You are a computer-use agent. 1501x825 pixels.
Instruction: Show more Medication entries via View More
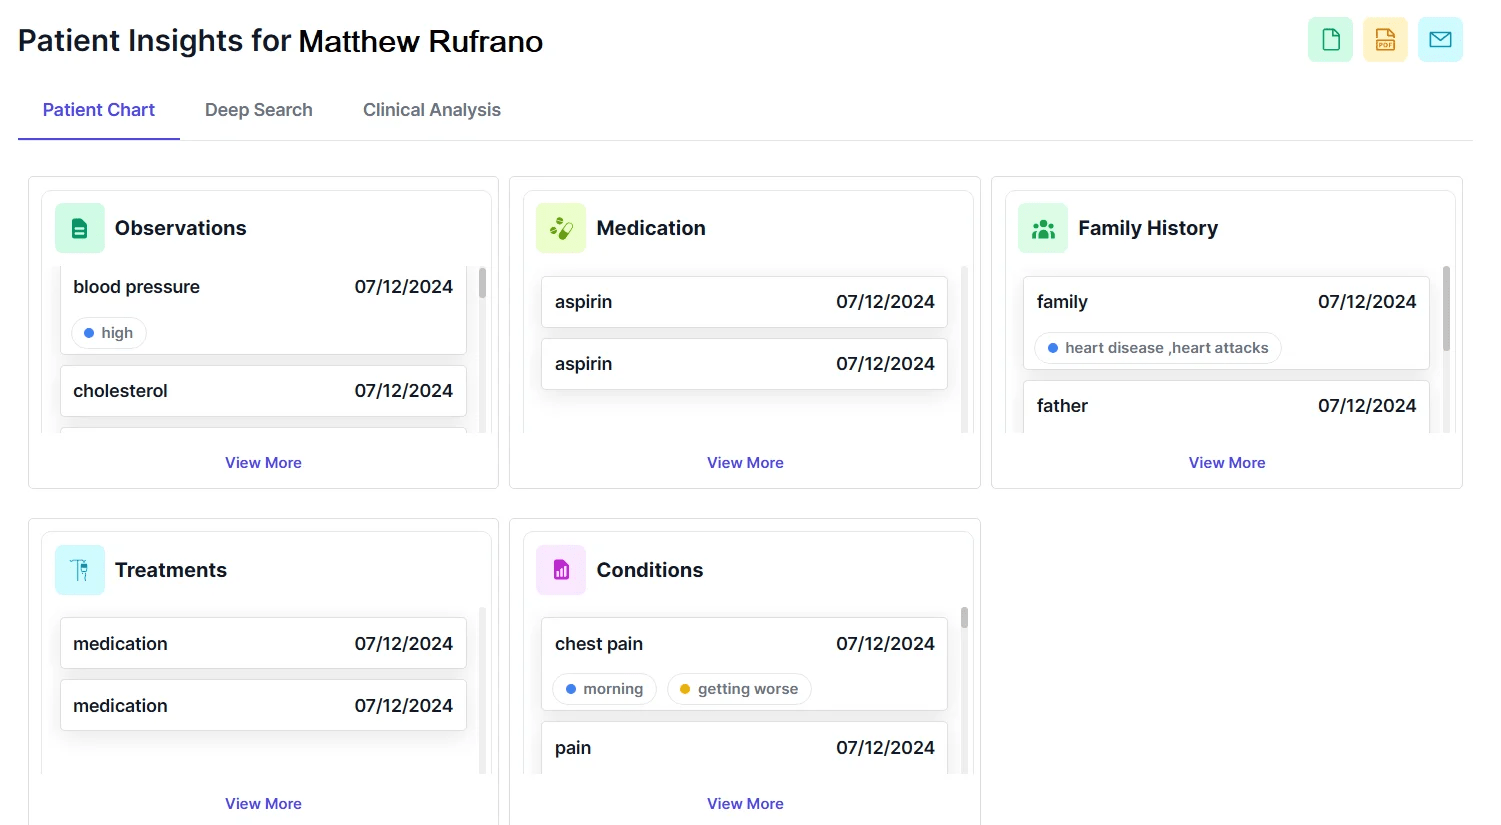pyautogui.click(x=745, y=463)
